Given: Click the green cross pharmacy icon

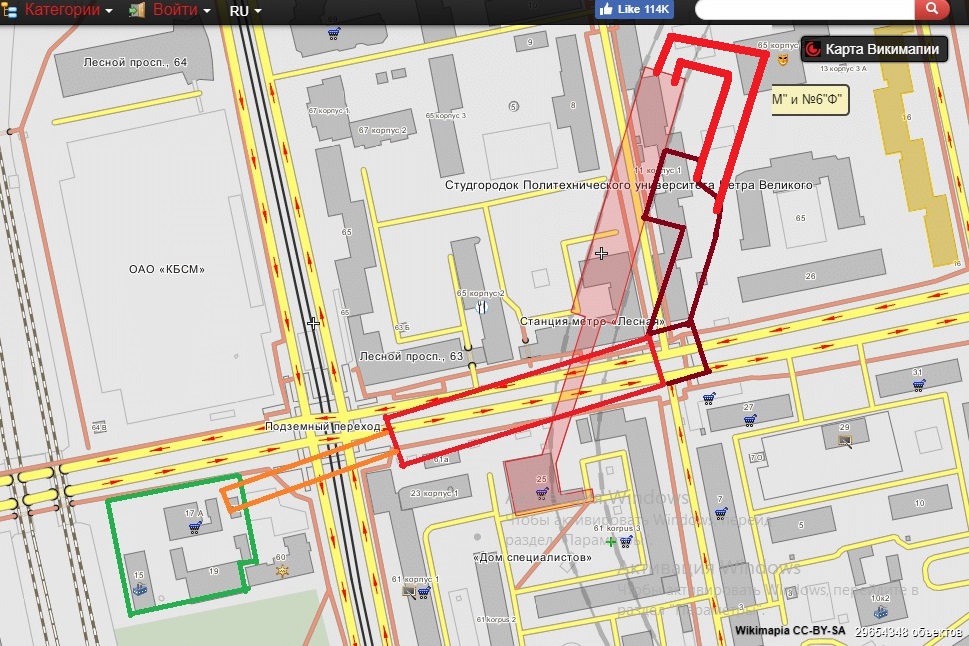Looking at the screenshot, I should pyautogui.click(x=610, y=541).
